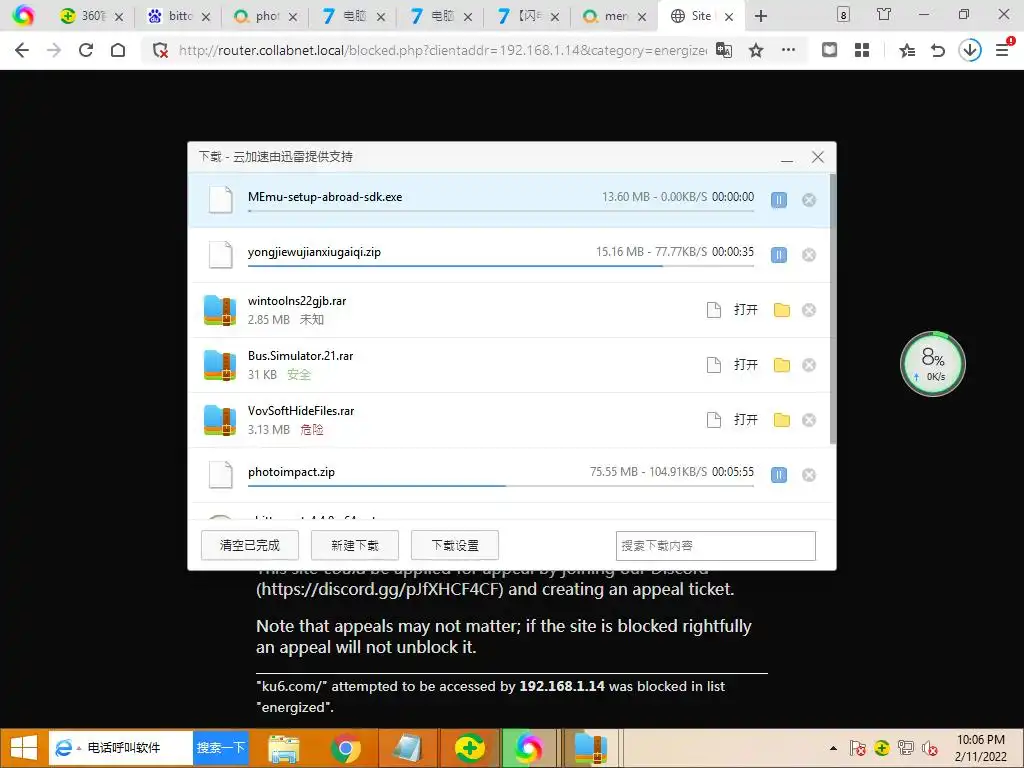Click the address bar URL field
Image resolution: width=1024 pixels, height=768 pixels.
click(x=442, y=50)
